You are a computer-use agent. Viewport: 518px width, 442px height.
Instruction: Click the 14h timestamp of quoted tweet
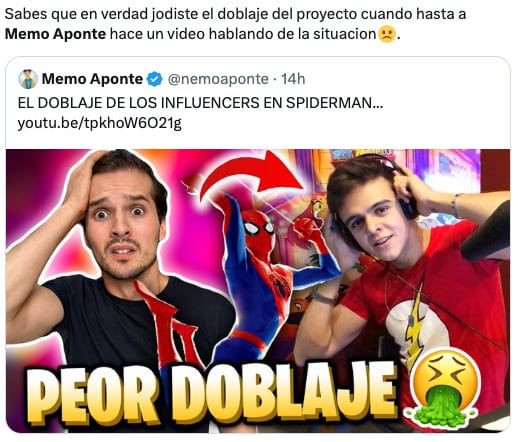tap(293, 79)
